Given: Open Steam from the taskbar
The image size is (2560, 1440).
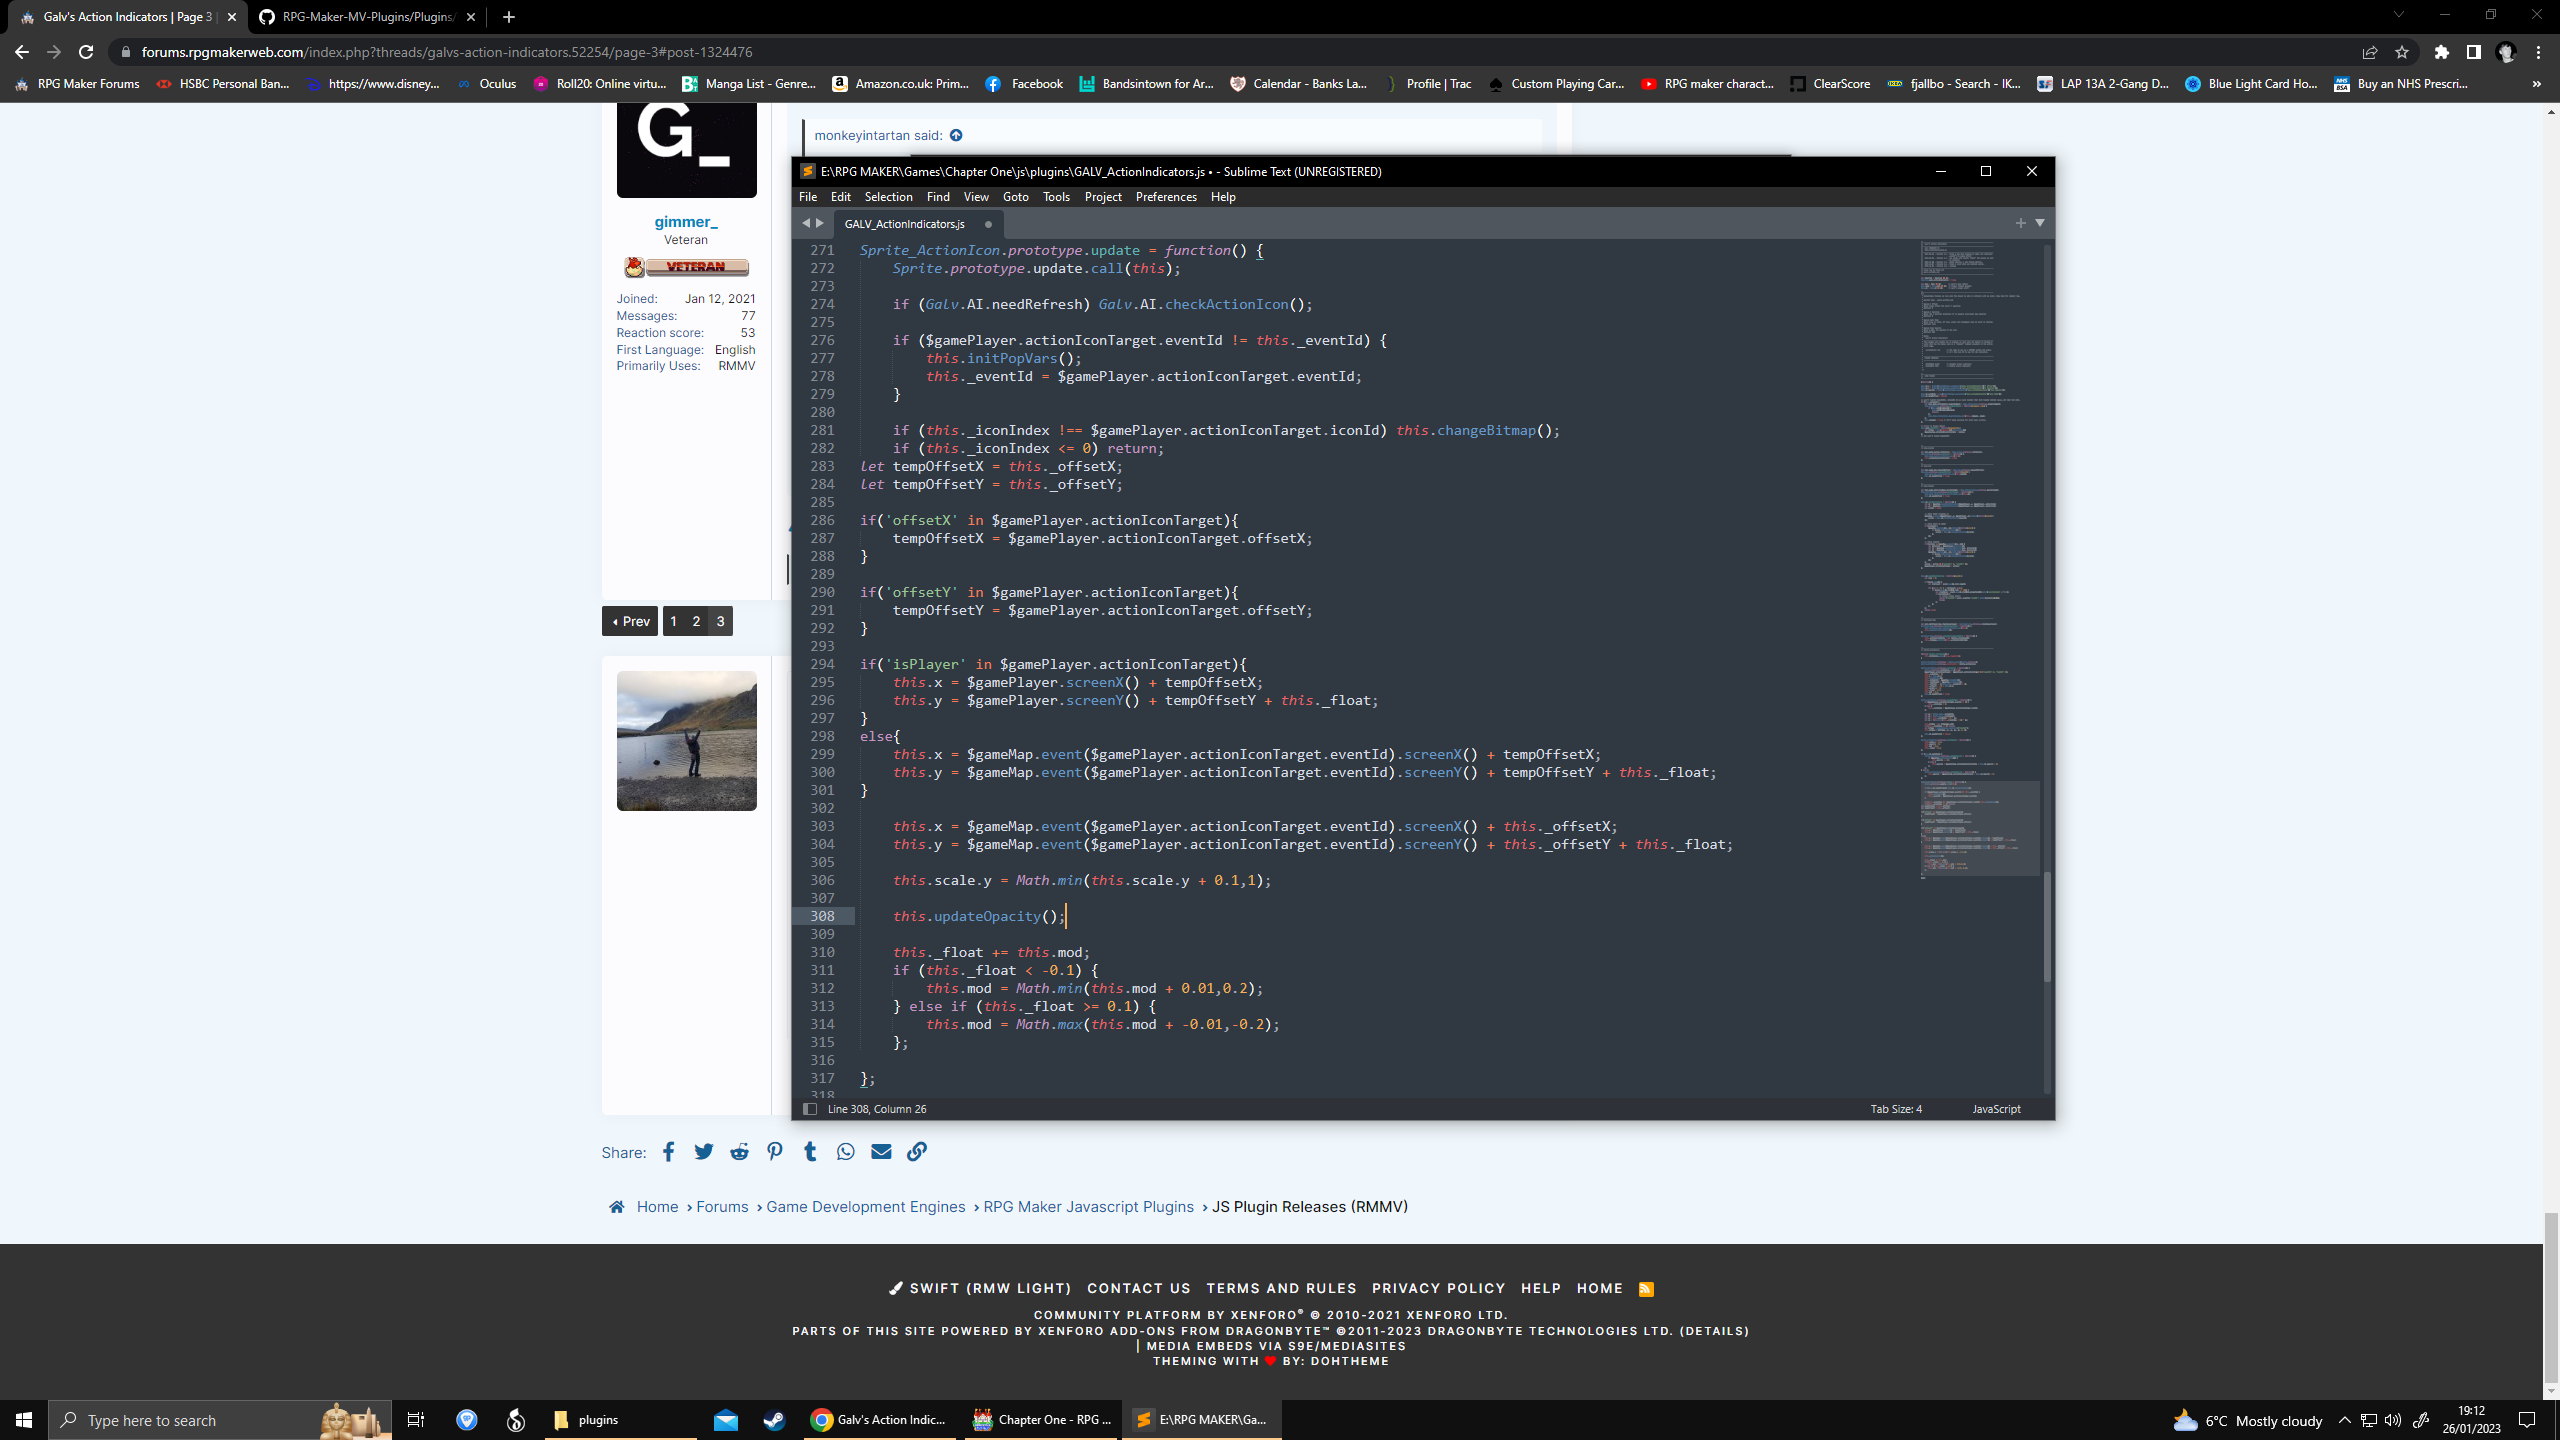Looking at the screenshot, I should coord(774,1420).
